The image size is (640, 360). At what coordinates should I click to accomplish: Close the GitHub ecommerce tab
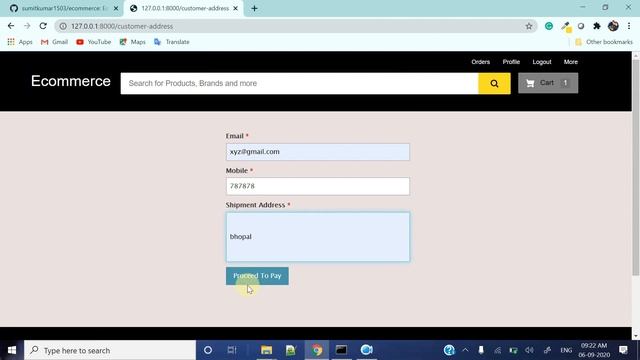116,8
